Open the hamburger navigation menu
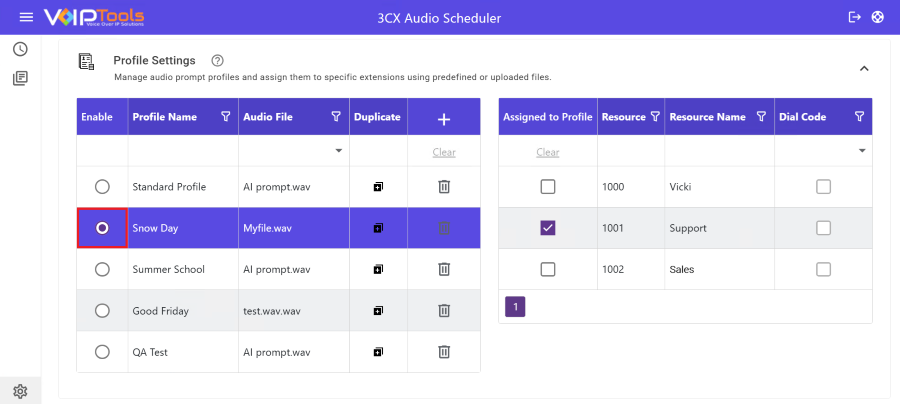 pos(26,17)
